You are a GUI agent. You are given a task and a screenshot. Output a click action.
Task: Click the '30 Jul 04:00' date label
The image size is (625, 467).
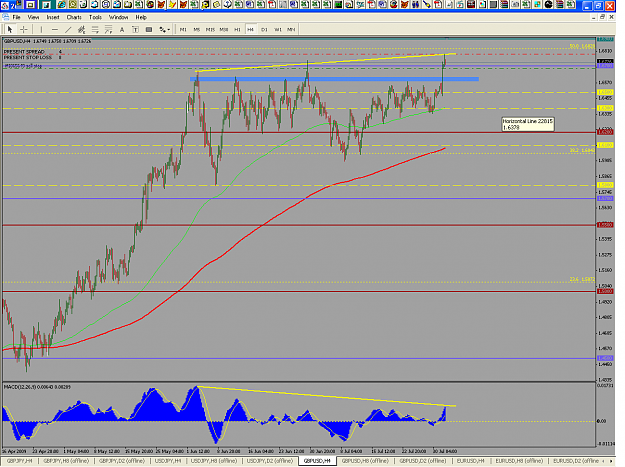(444, 451)
